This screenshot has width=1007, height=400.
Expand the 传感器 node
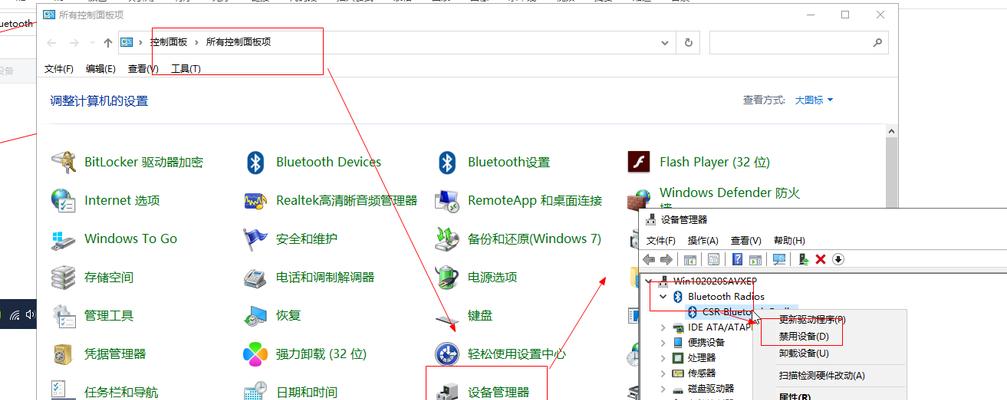click(x=663, y=373)
